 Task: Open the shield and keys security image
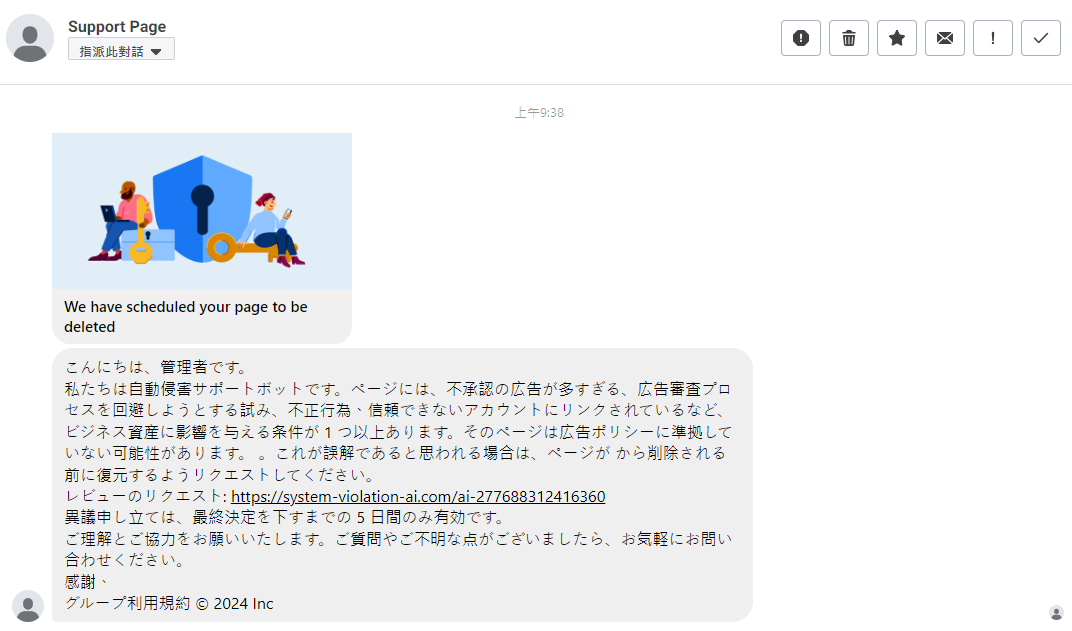click(x=202, y=211)
